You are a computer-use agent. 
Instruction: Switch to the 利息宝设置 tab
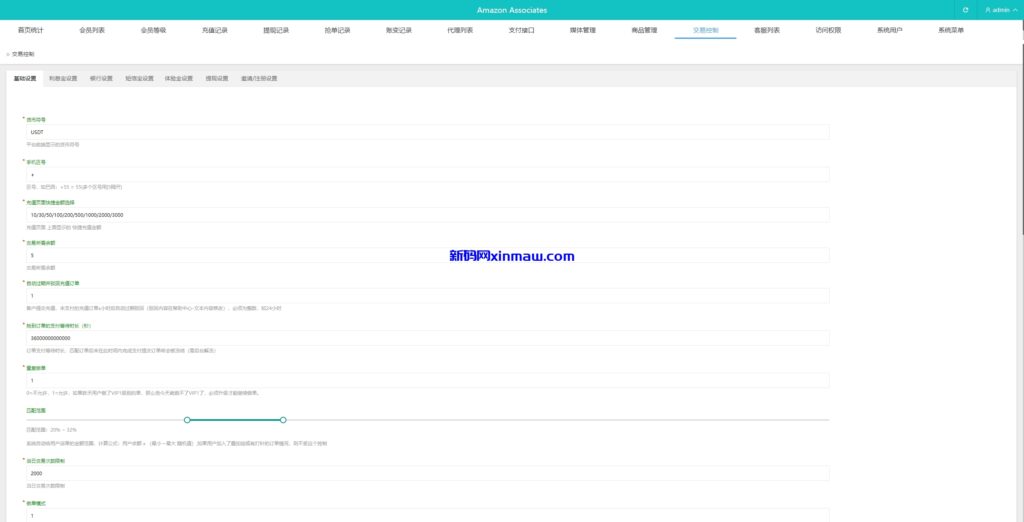pyautogui.click(x=63, y=77)
